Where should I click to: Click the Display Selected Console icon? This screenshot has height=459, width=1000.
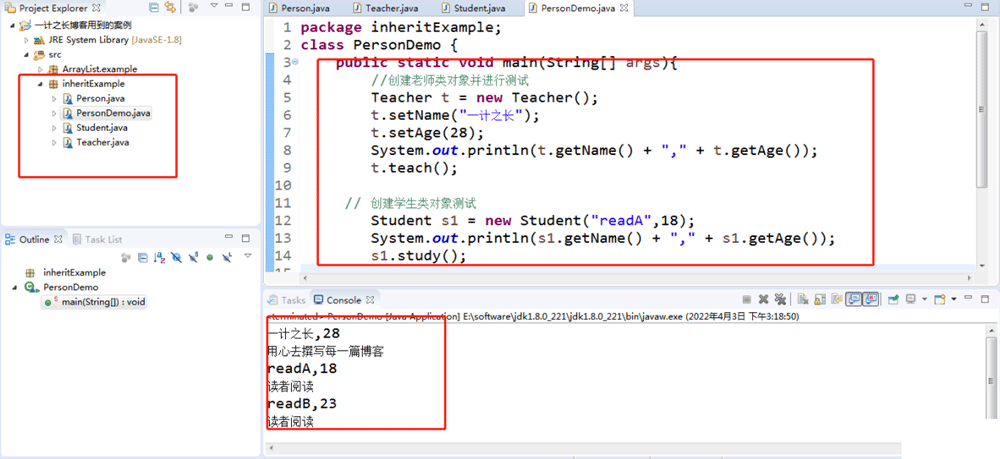911,299
